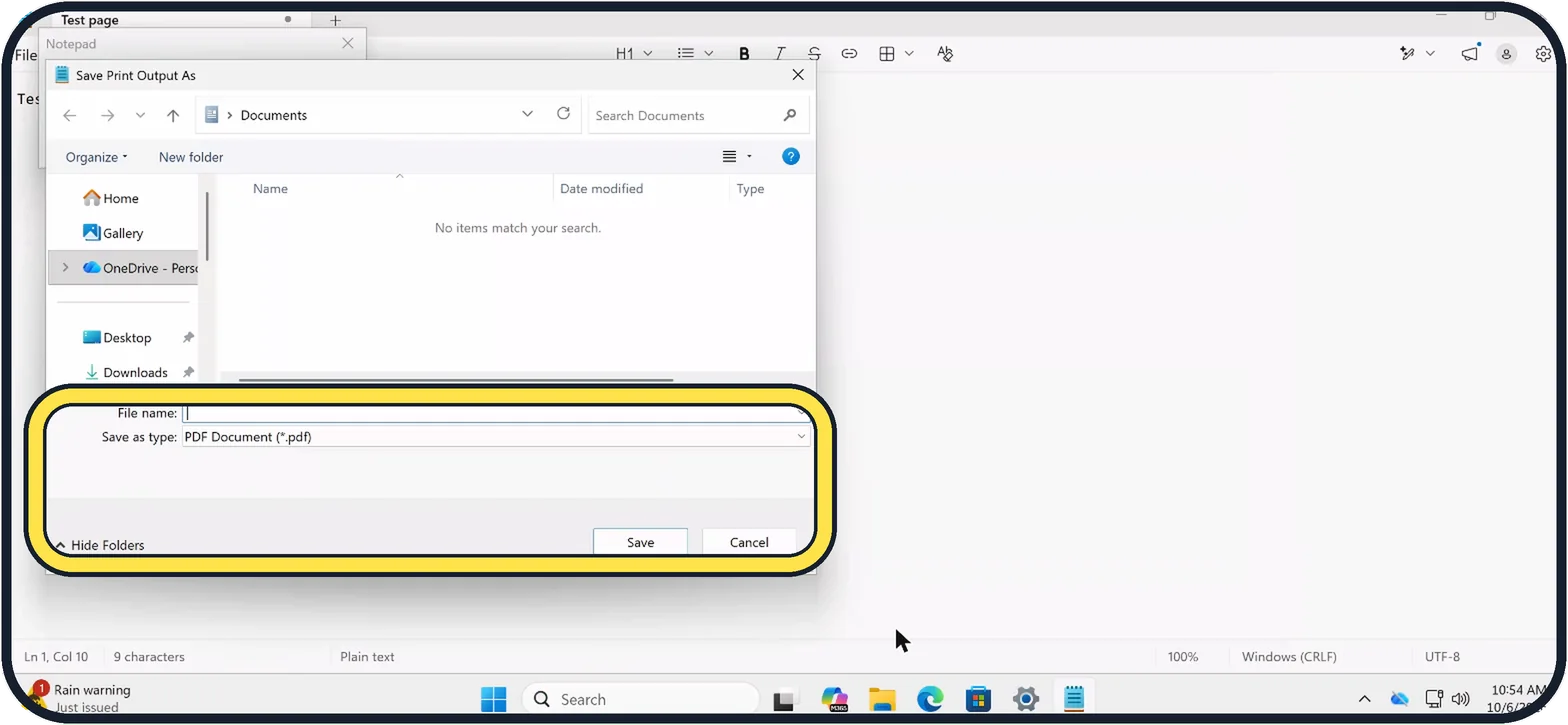
Task: Open the Organize dropdown menu
Action: pyautogui.click(x=96, y=157)
